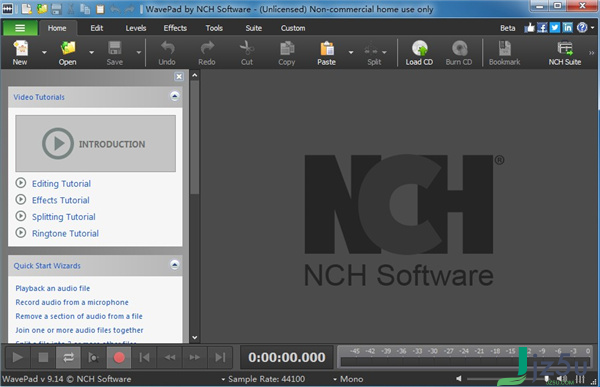Open the Mono channel dropdown

pyautogui.click(x=348, y=379)
